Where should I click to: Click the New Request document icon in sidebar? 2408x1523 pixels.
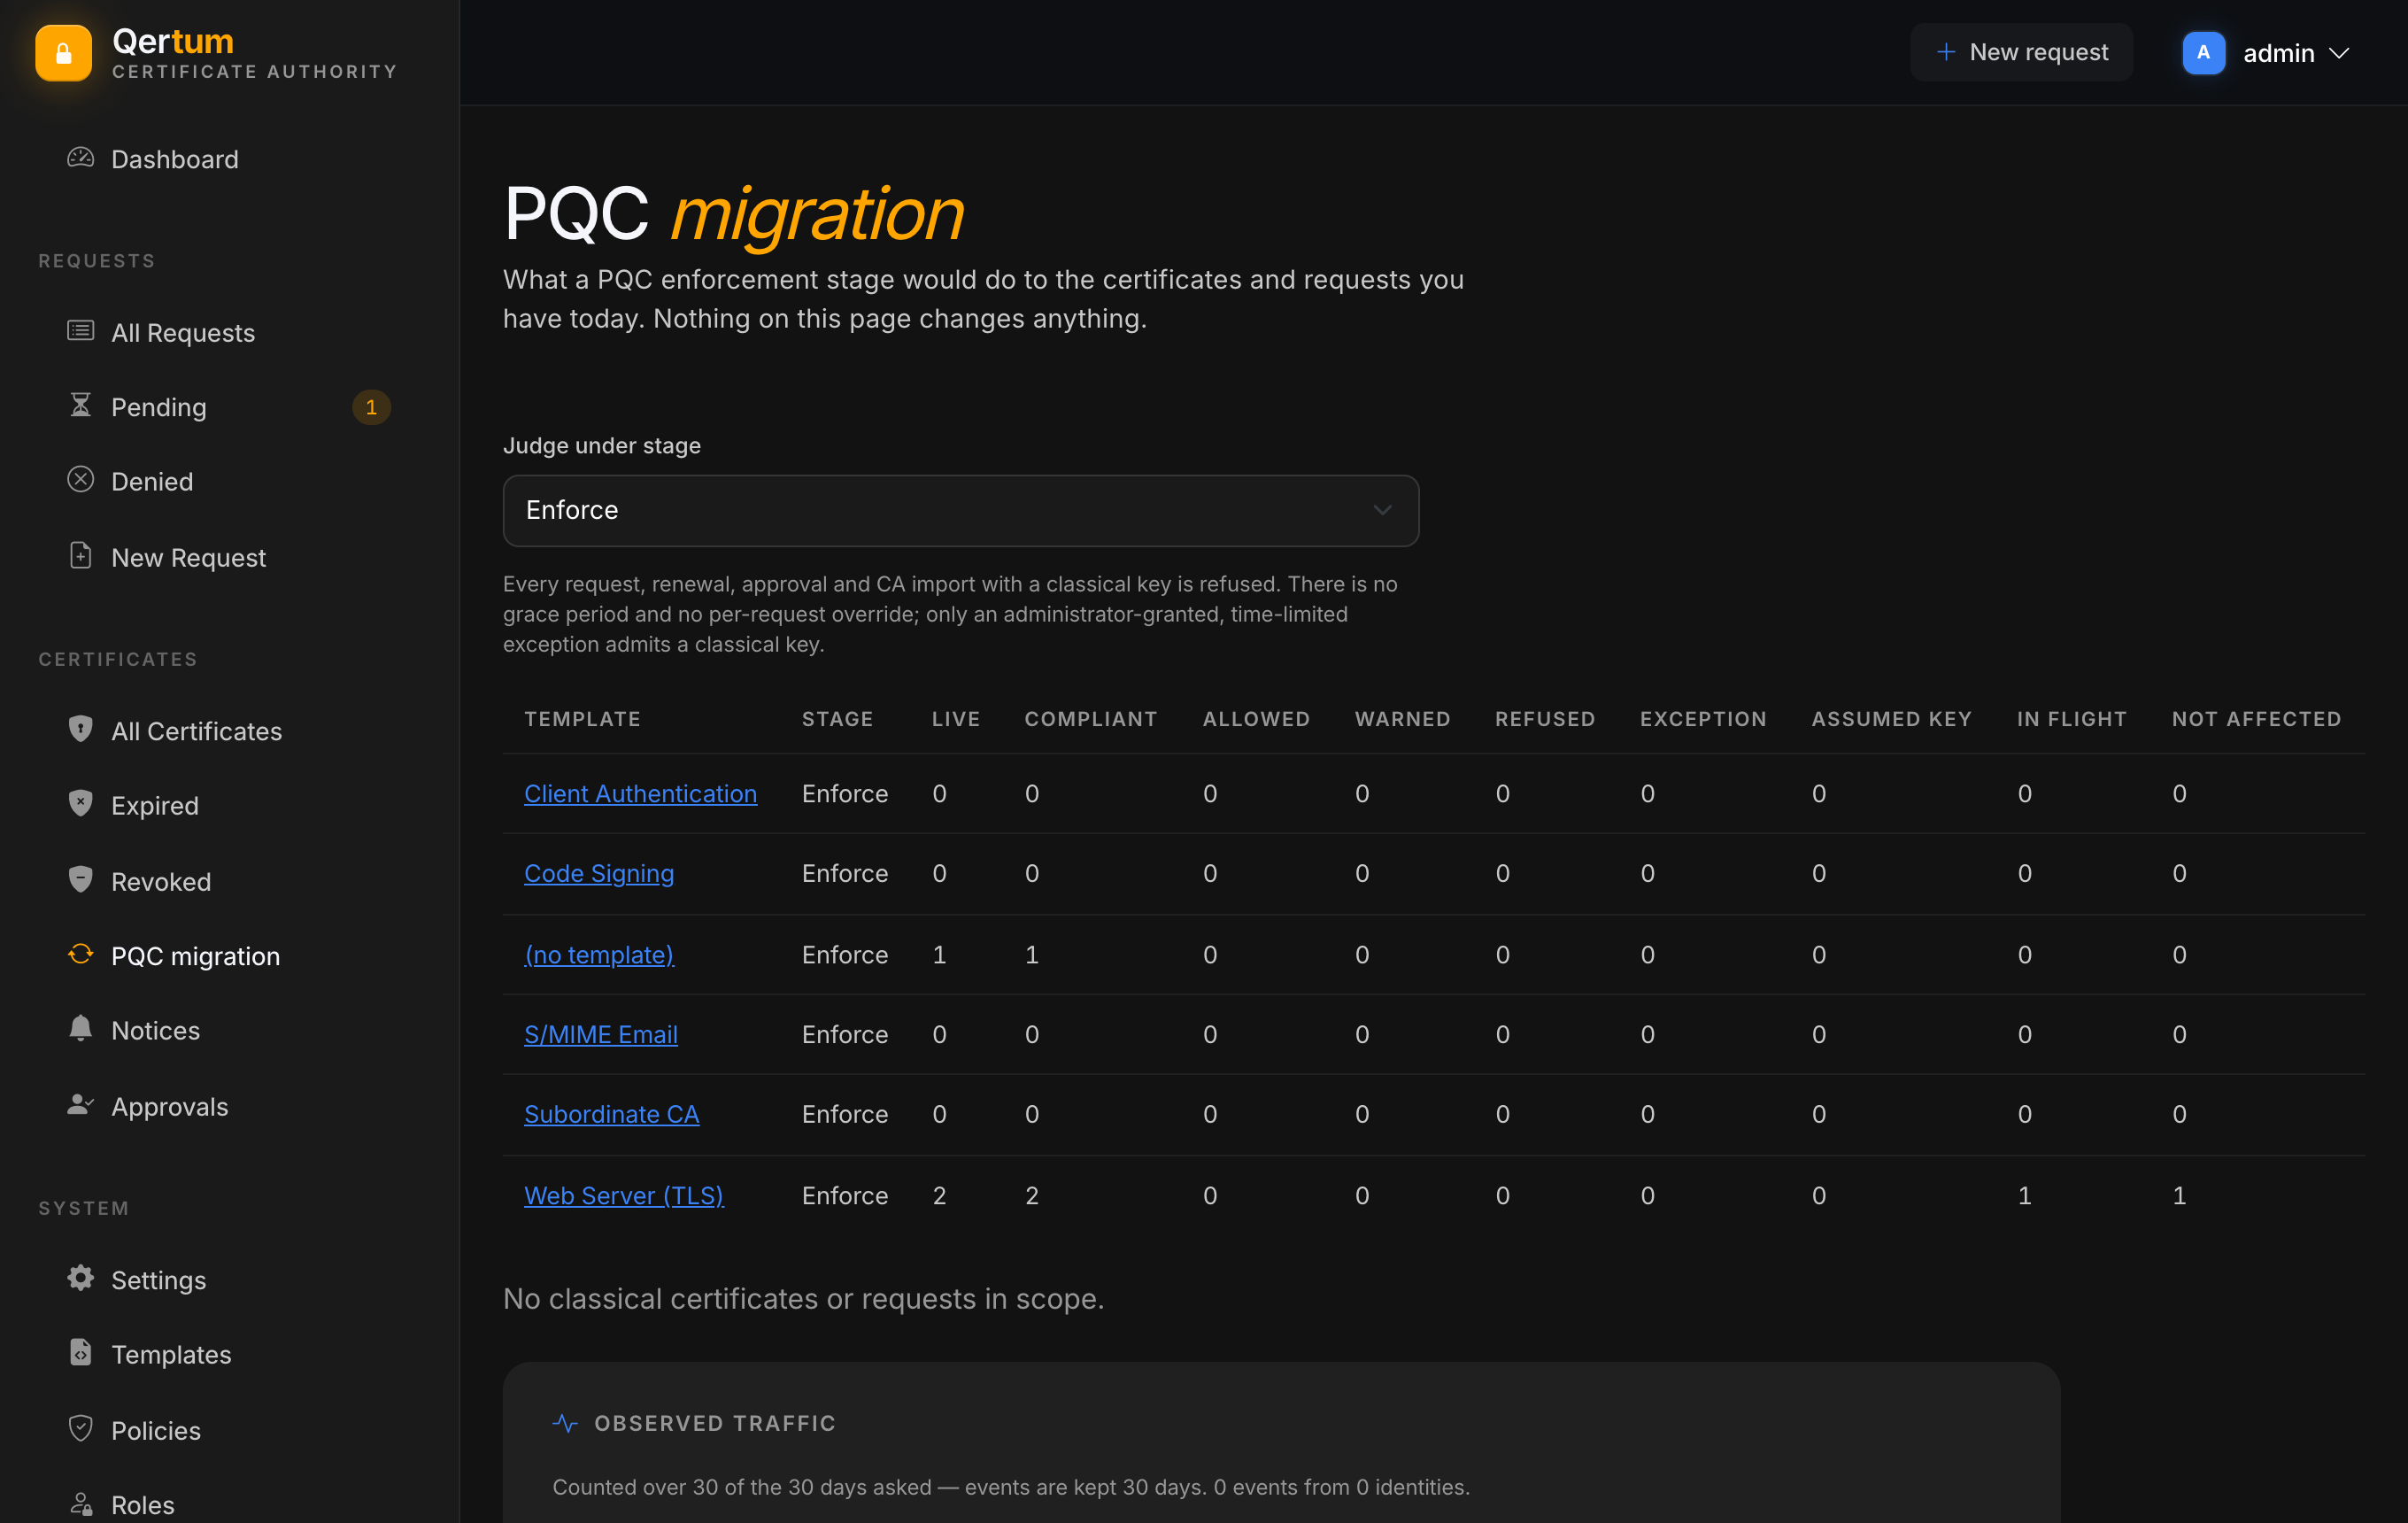coord(80,556)
